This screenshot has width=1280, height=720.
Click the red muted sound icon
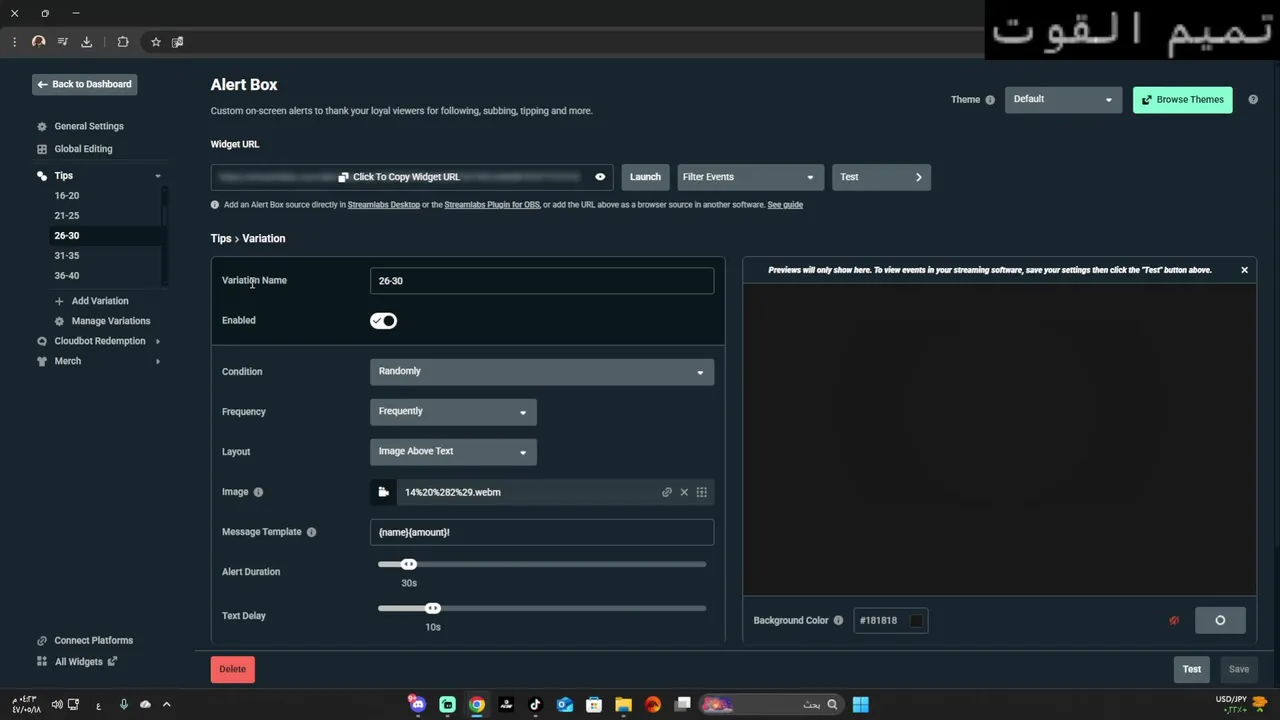coord(1174,621)
